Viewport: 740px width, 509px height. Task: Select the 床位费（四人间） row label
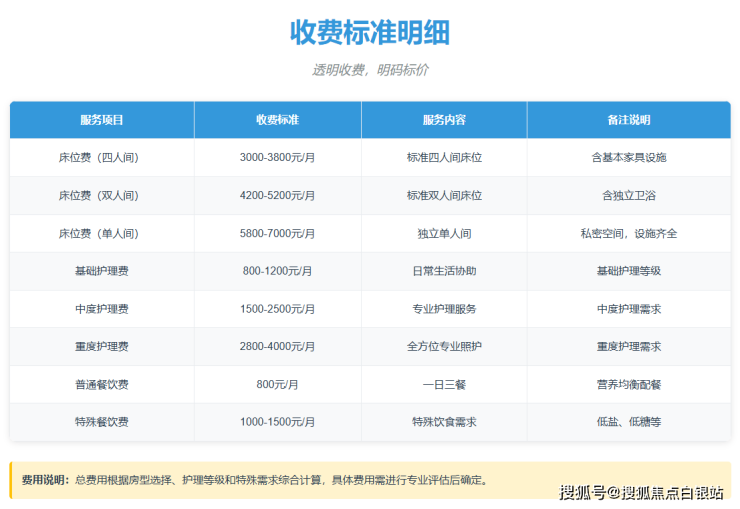tap(102, 158)
